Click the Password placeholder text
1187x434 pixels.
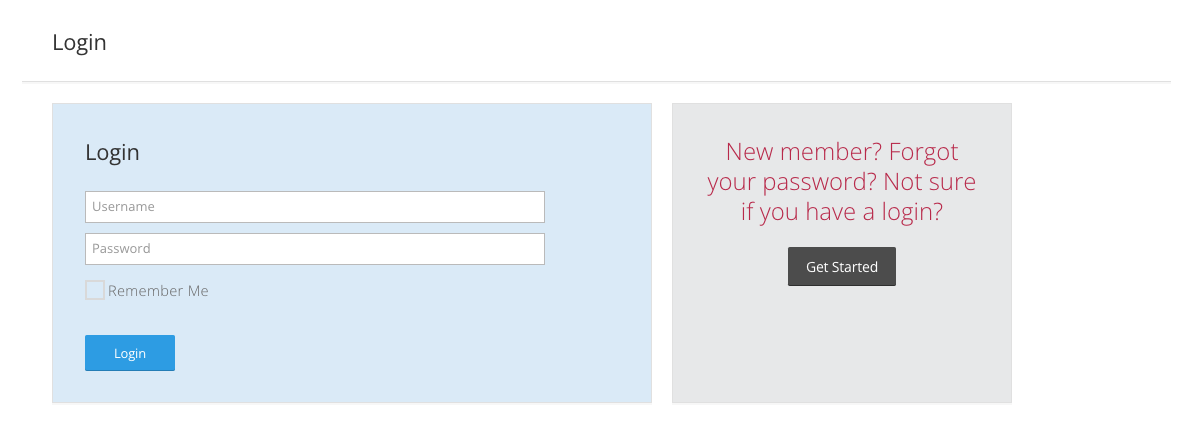coord(121,249)
